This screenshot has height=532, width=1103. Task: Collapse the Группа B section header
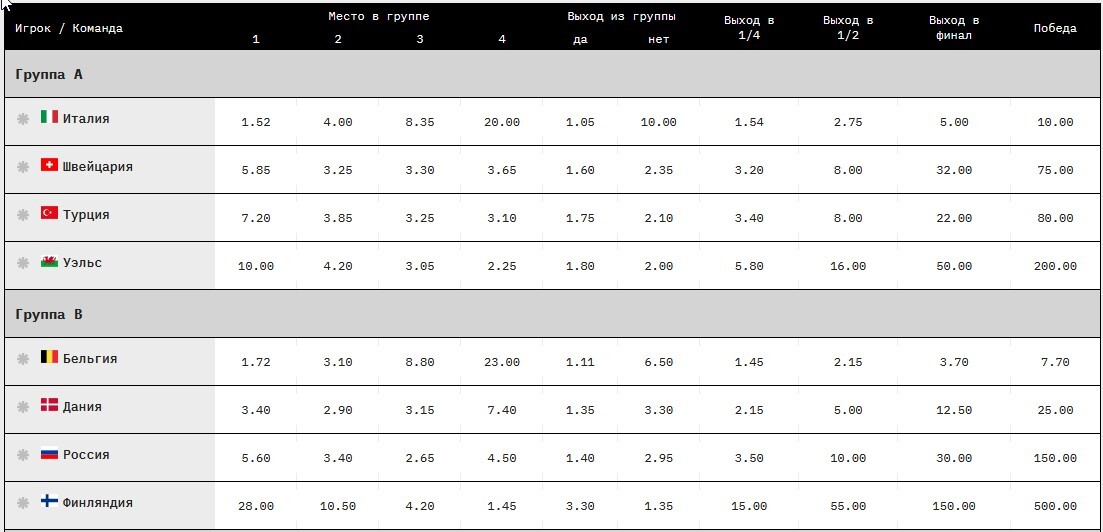[x=552, y=314]
